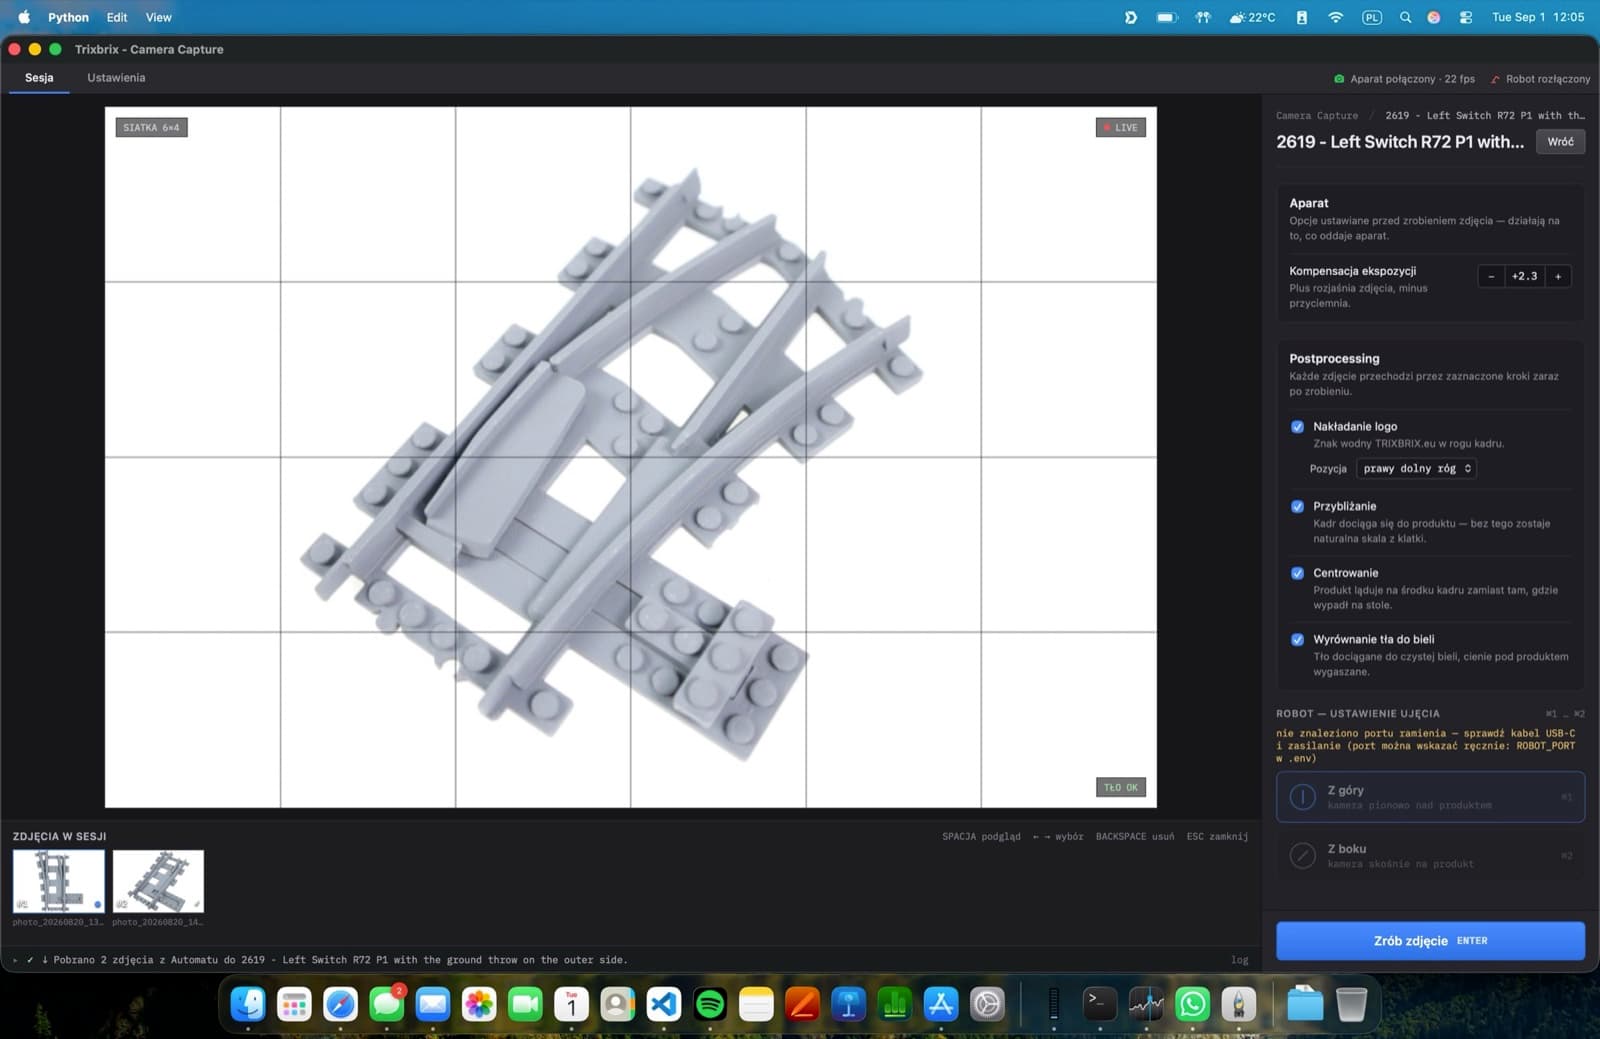Toggle the Przybliżanie checkbox
This screenshot has width=1600, height=1039.
click(x=1297, y=506)
